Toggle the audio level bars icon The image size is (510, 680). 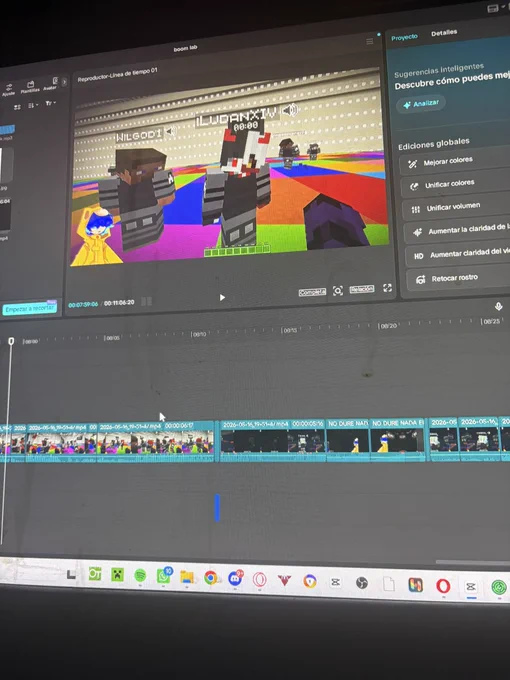tap(147, 301)
